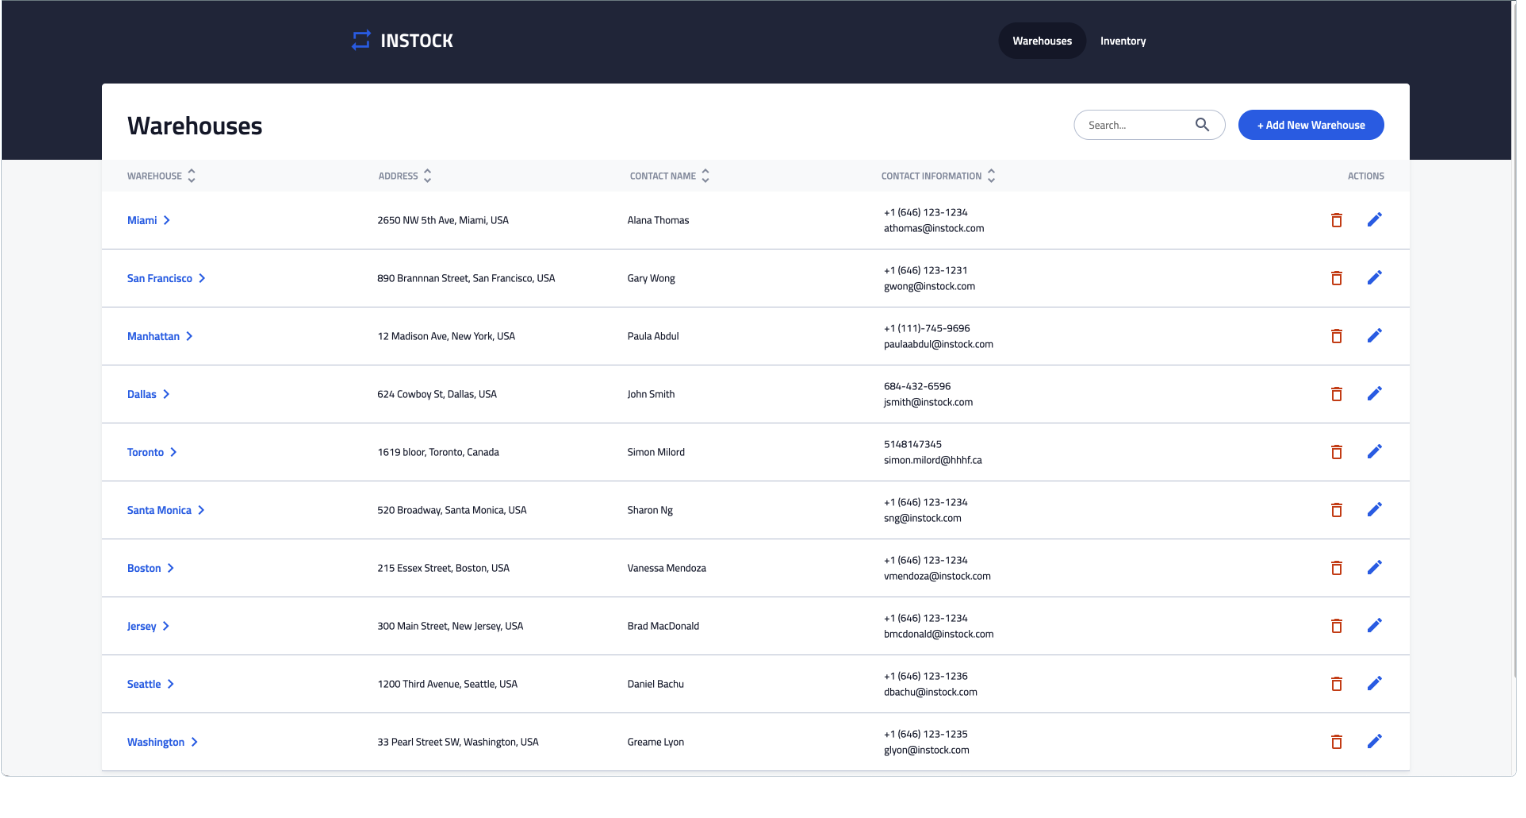
Task: Delete the Washington warehouse row
Action: [1337, 741]
